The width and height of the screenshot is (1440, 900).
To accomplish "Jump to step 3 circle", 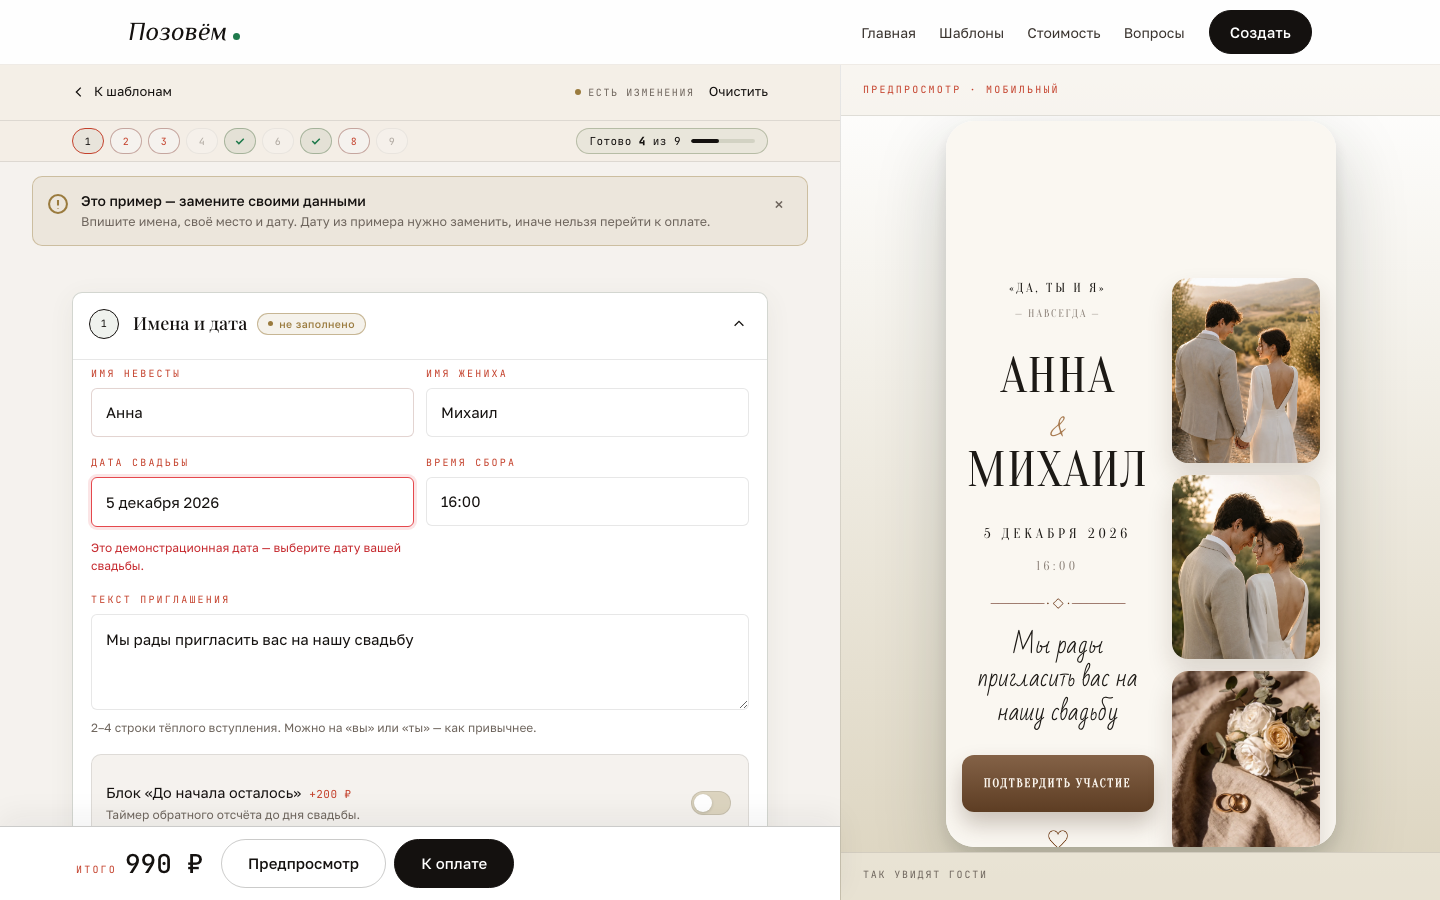I will click(x=164, y=141).
